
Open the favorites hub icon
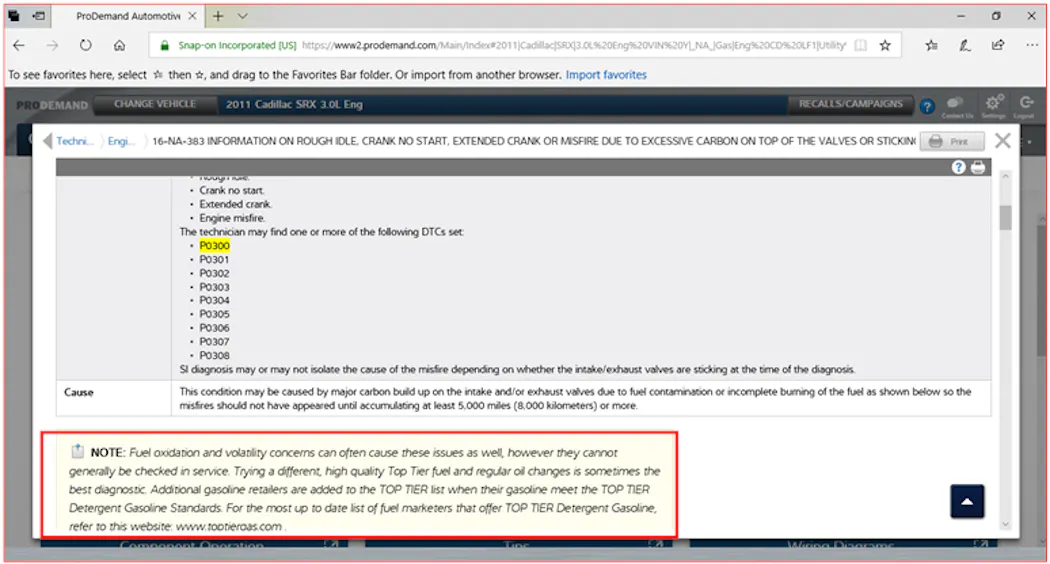pyautogui.click(x=931, y=46)
